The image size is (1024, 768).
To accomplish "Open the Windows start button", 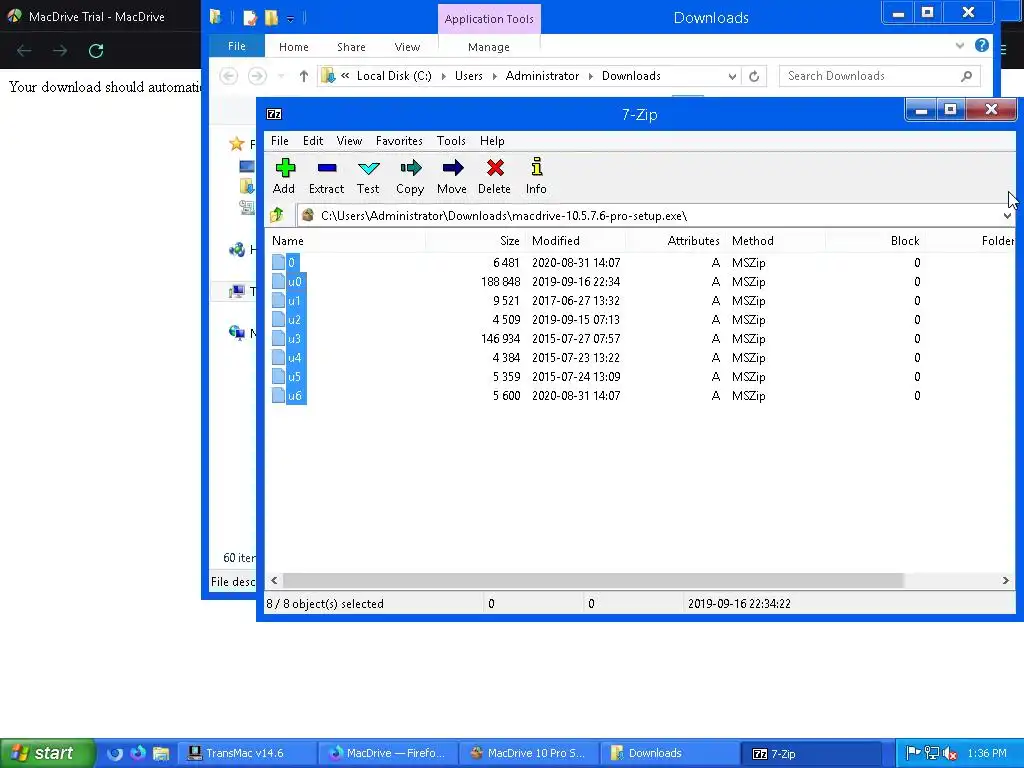I will (x=48, y=753).
